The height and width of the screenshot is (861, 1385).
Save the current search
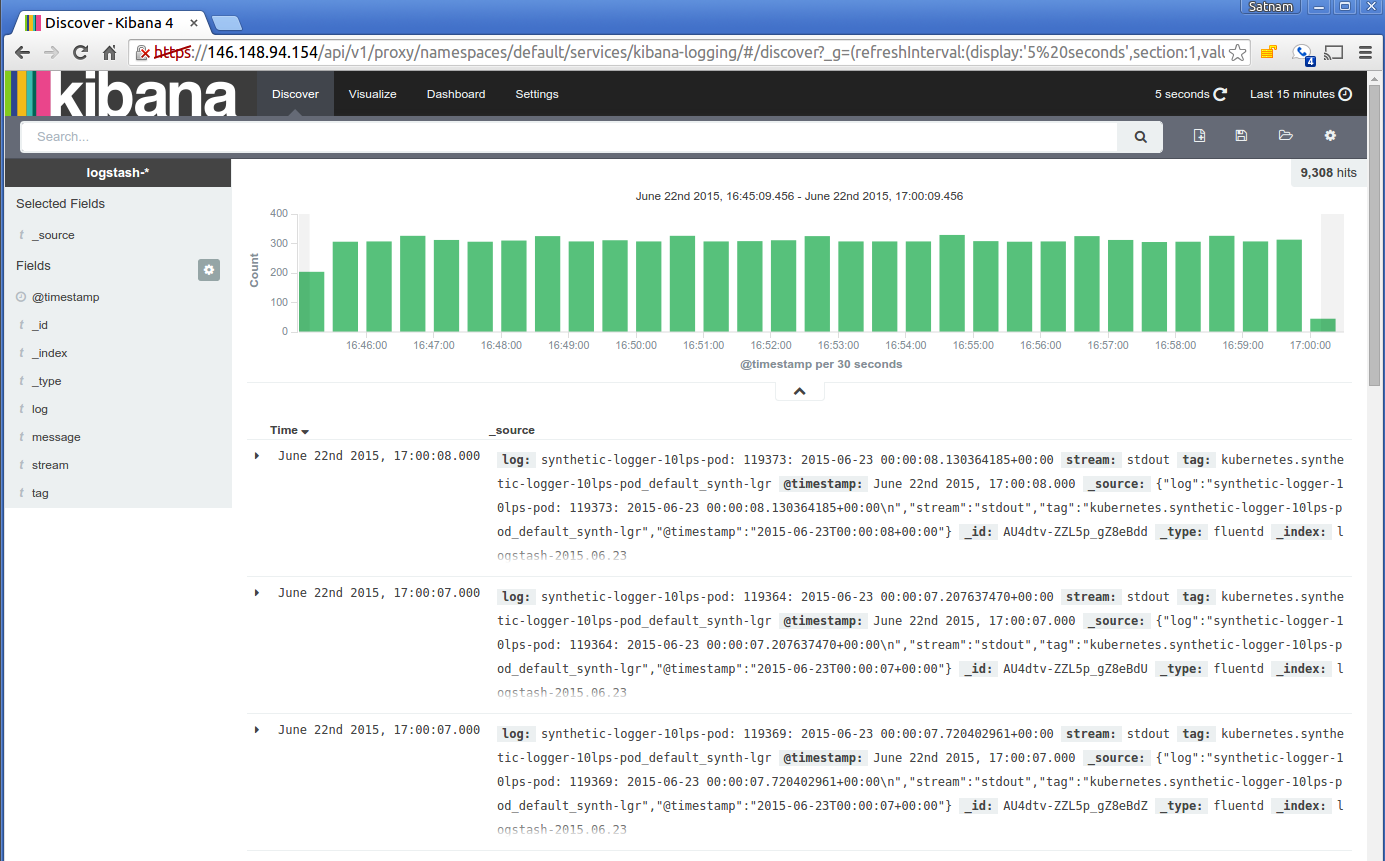[x=1241, y=136]
